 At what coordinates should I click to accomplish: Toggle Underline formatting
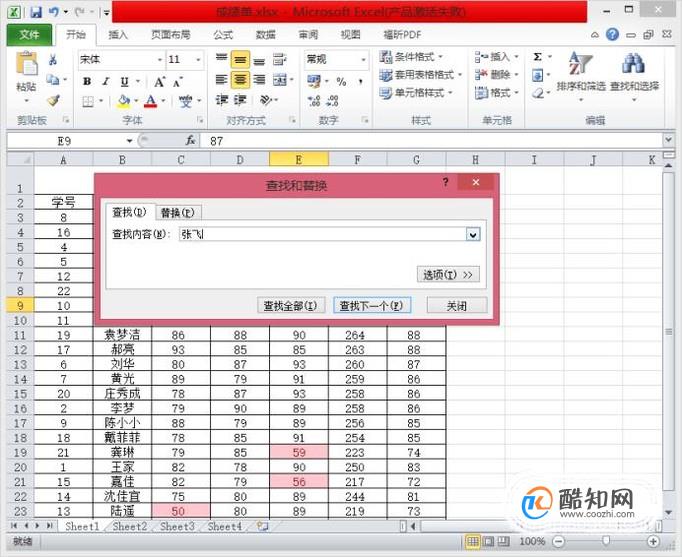coord(124,81)
